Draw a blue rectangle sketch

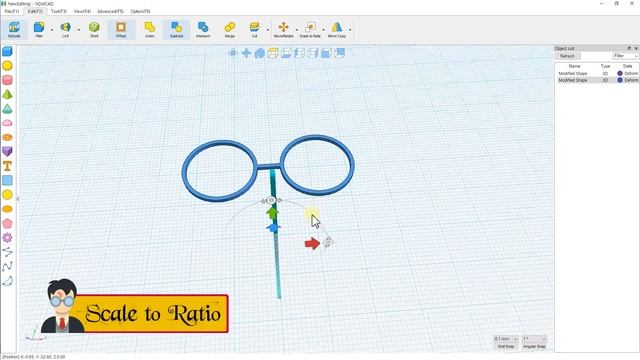tap(7, 180)
